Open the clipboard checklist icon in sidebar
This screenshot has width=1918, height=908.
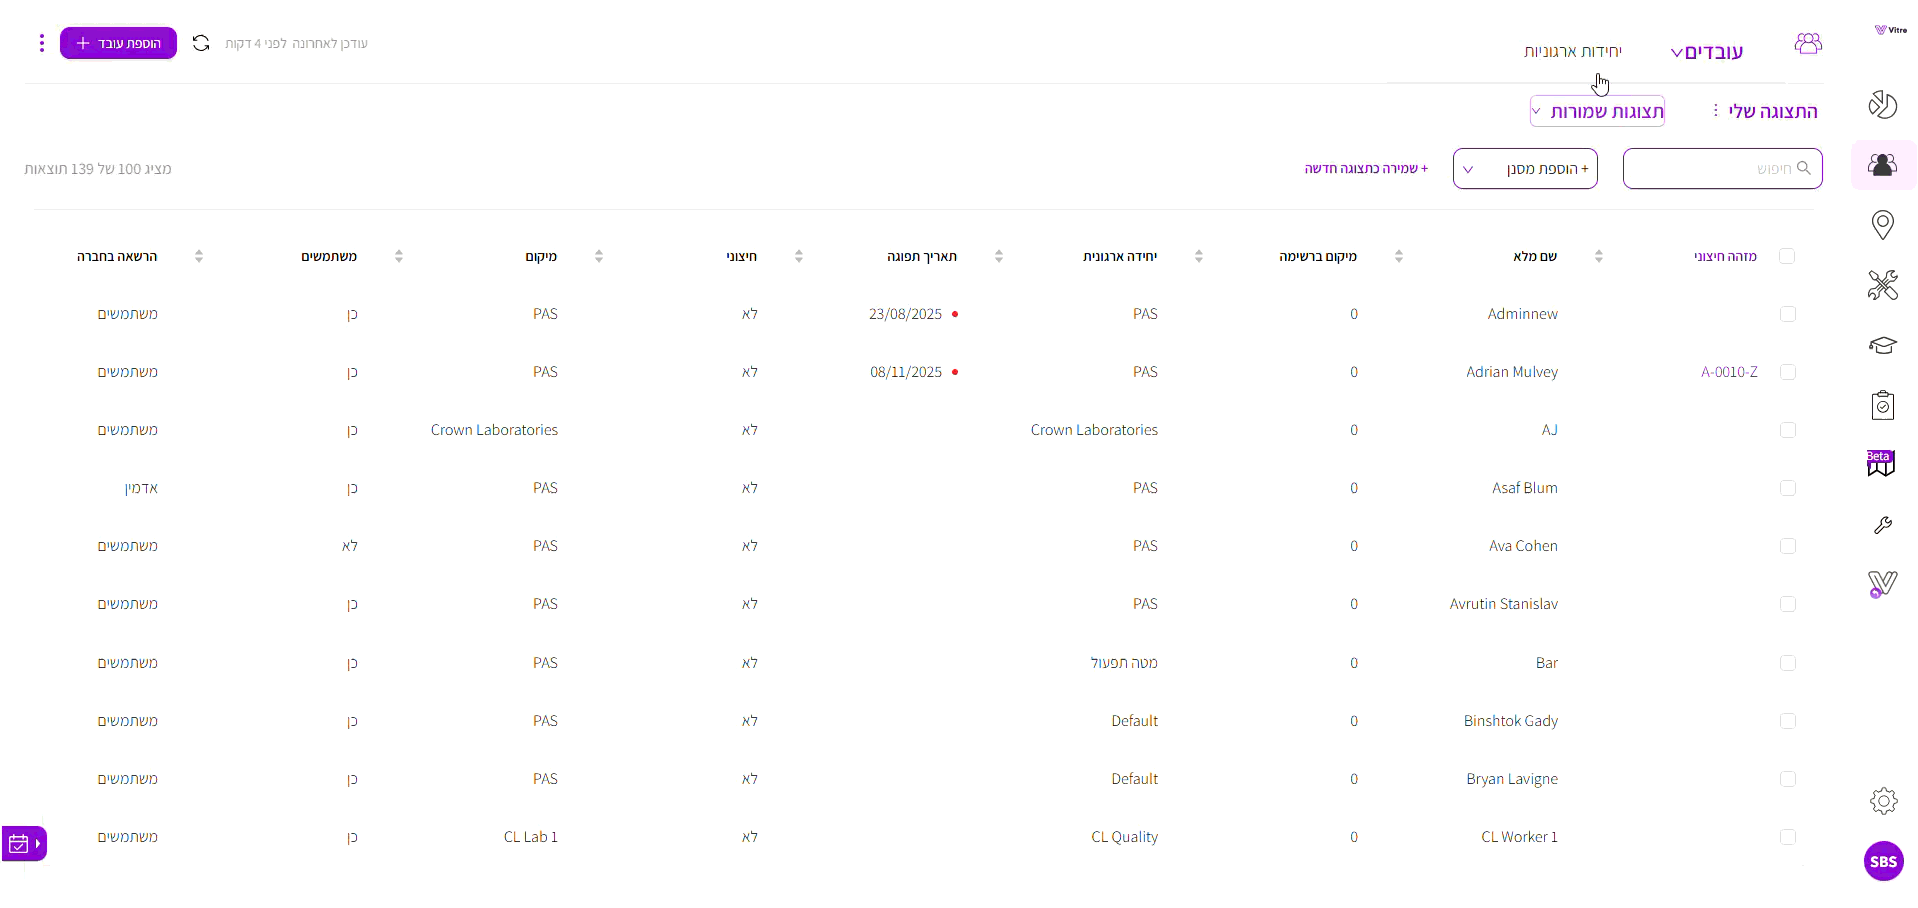click(x=1883, y=405)
